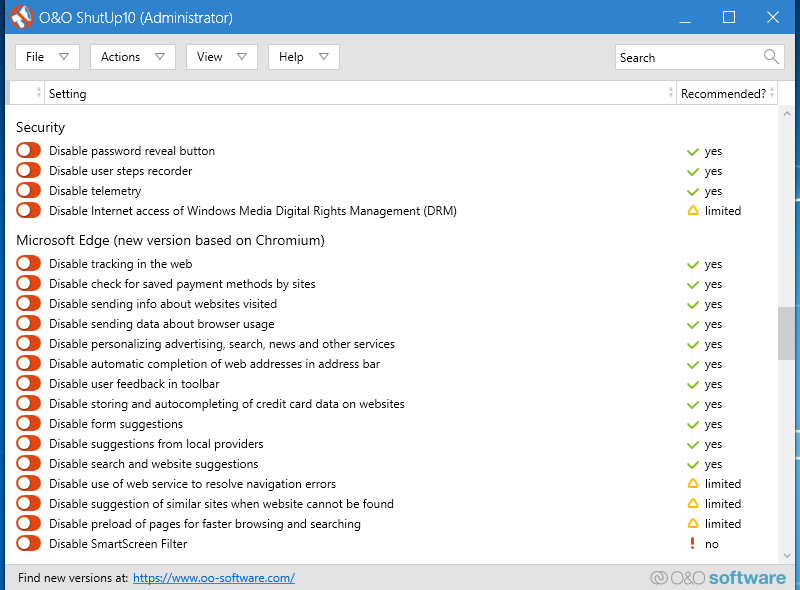The width and height of the screenshot is (800, 590).
Task: Toggle Disable check for saved payment methods
Action: [28, 283]
